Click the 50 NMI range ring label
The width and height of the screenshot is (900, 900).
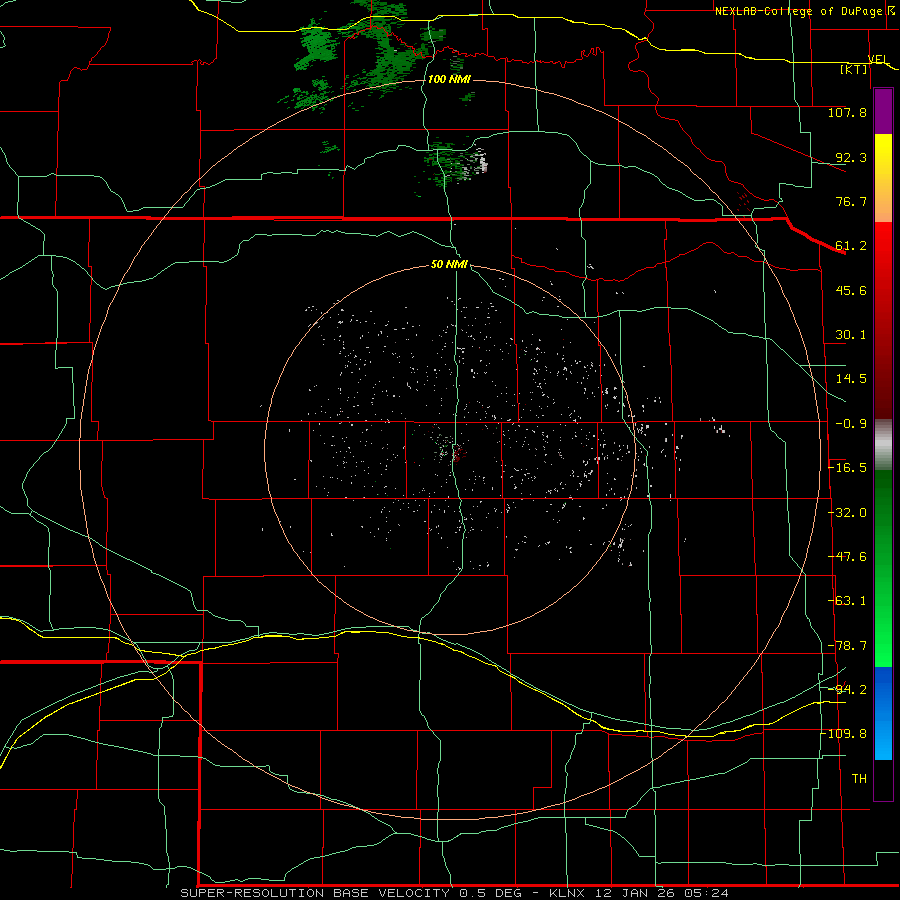tap(449, 265)
